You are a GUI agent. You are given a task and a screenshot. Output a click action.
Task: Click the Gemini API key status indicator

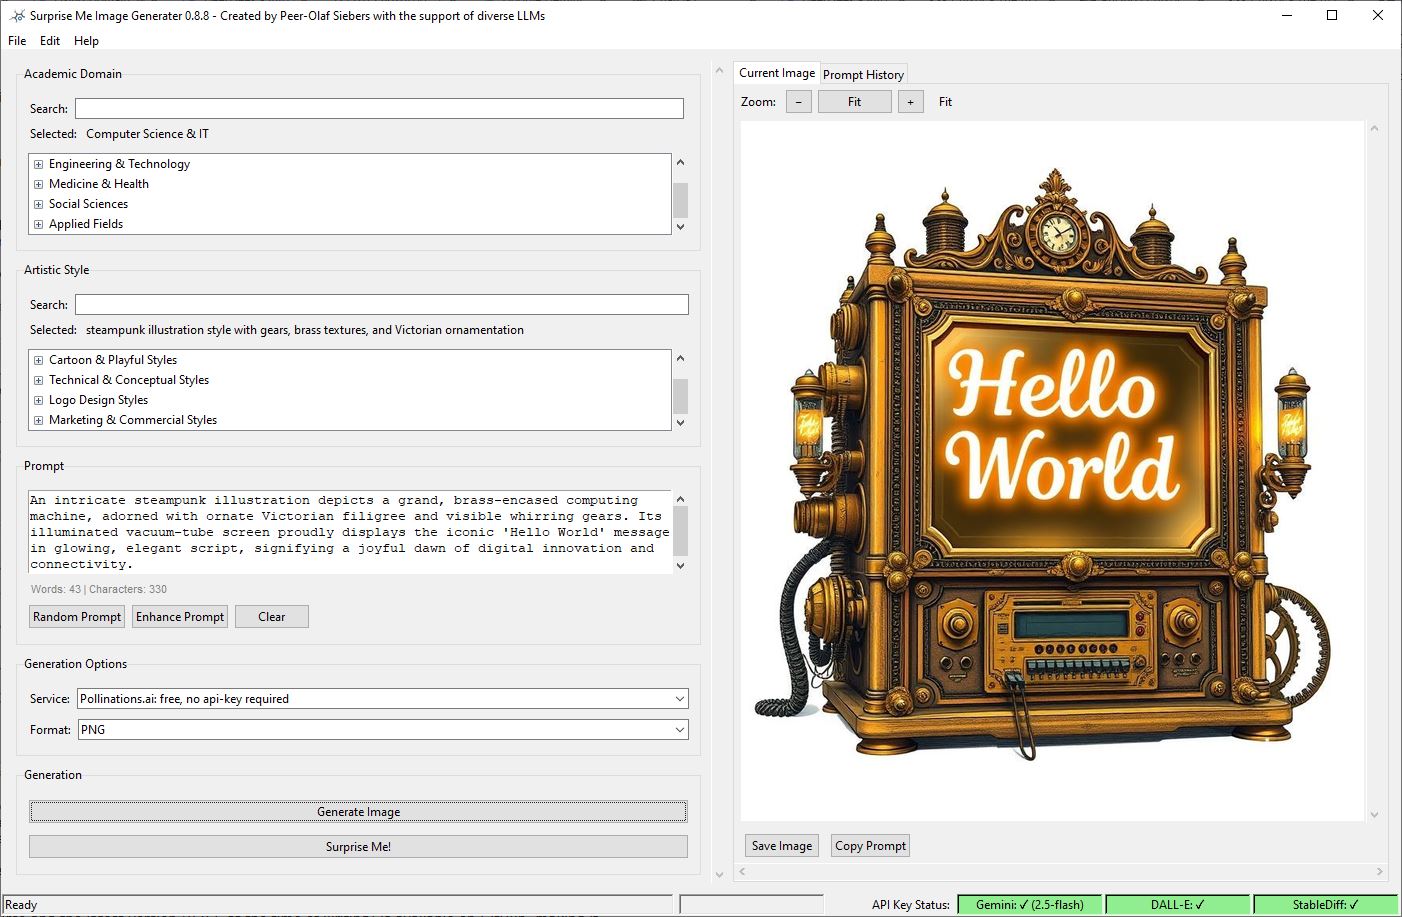point(1029,904)
